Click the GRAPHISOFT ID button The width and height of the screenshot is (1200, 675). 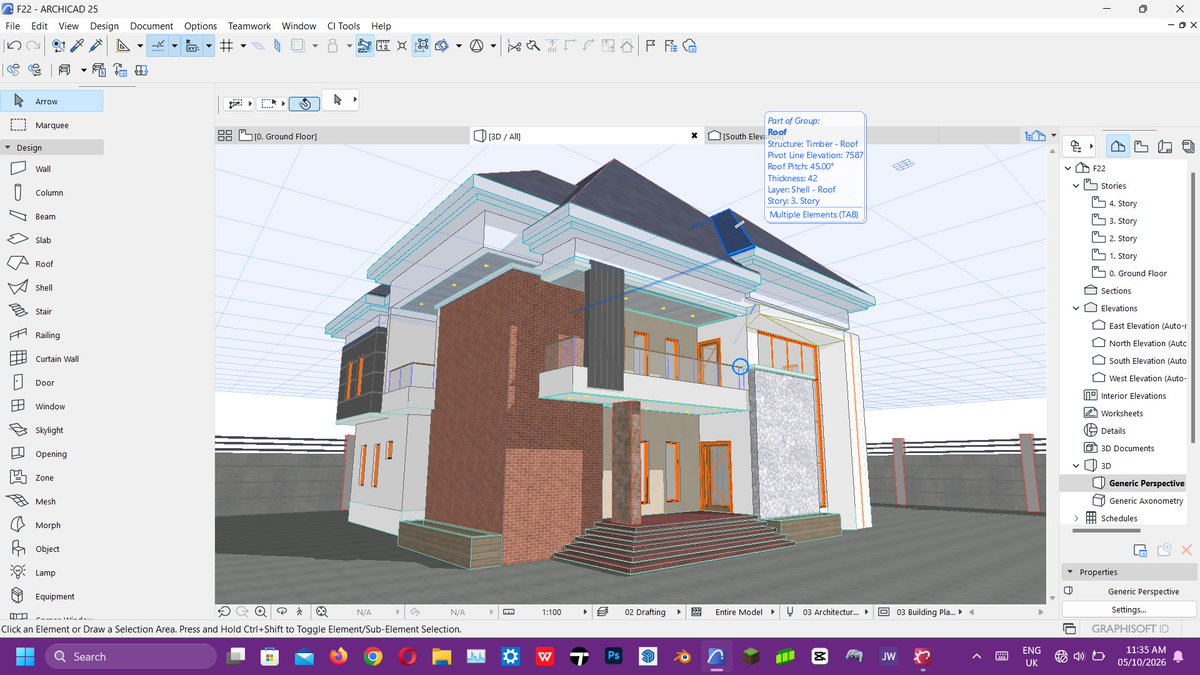coord(1128,629)
